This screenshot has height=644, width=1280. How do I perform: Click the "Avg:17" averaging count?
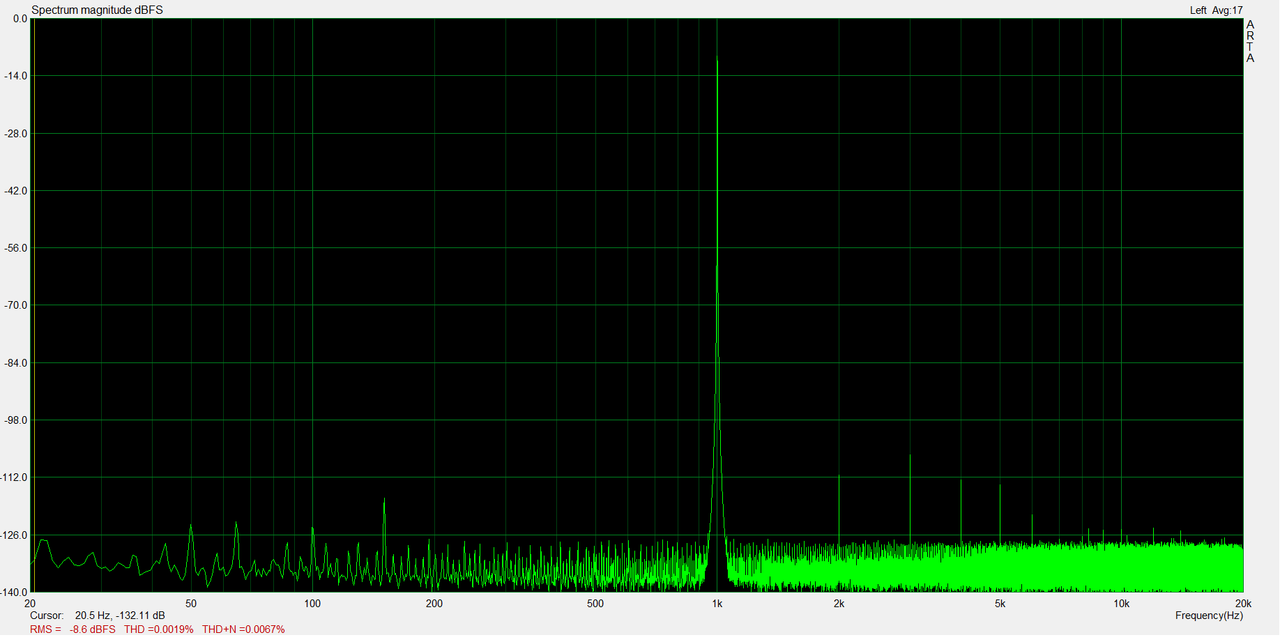1228,10
